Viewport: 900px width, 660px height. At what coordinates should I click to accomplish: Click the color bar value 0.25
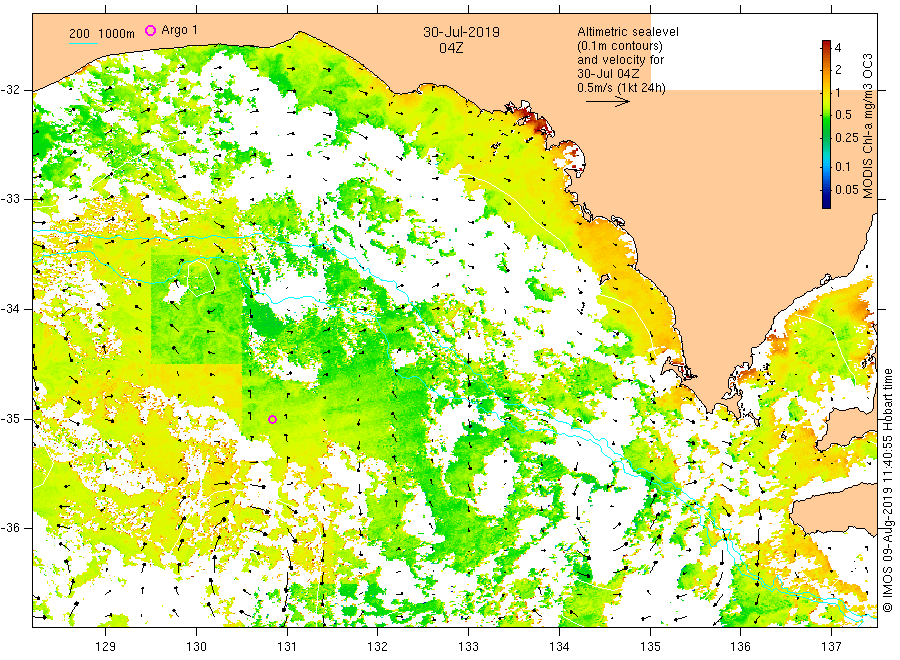click(847, 138)
